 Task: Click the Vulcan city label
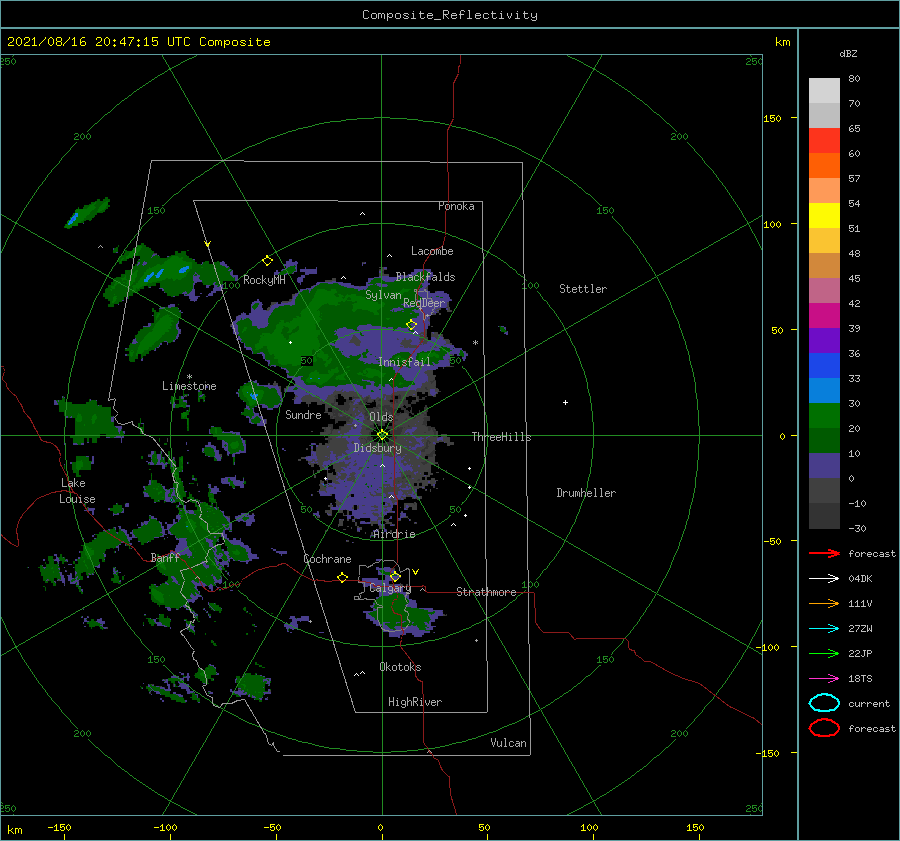click(x=508, y=743)
